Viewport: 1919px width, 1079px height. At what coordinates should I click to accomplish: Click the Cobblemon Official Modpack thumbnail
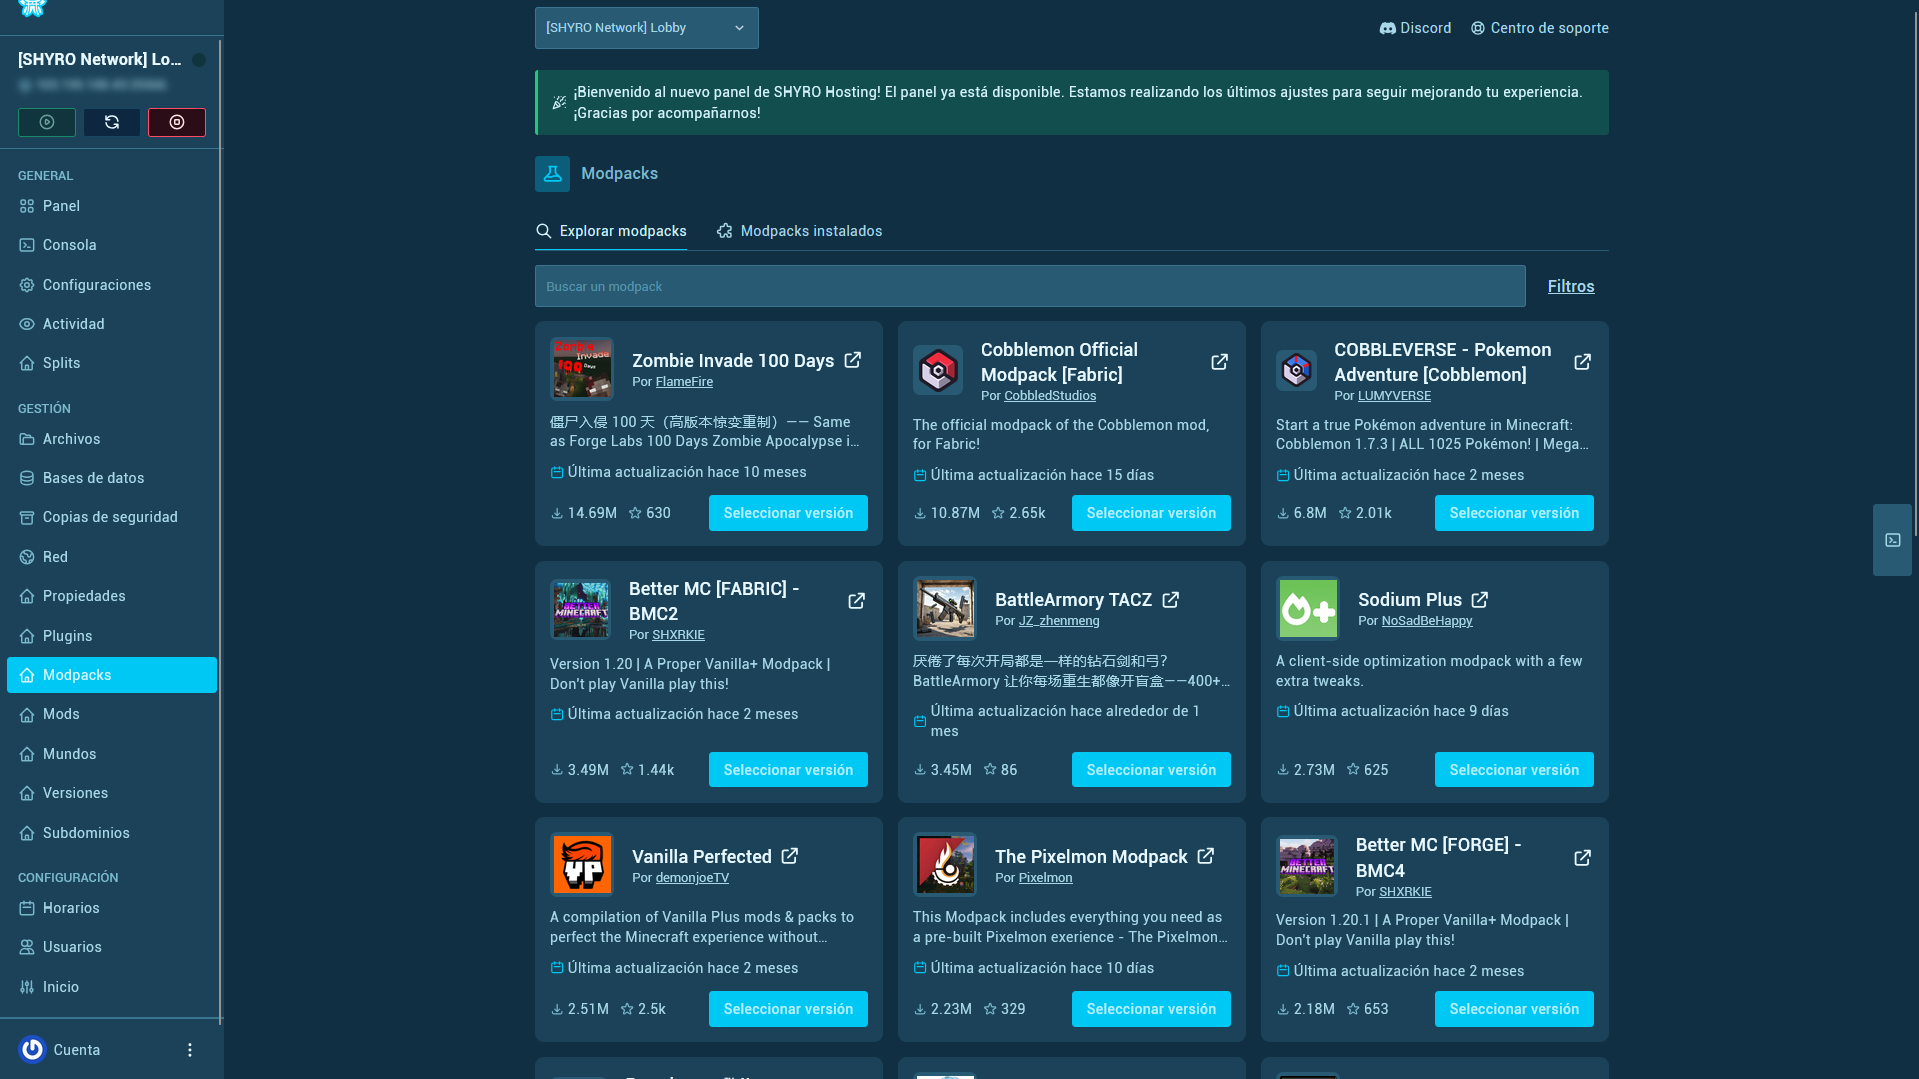click(938, 370)
